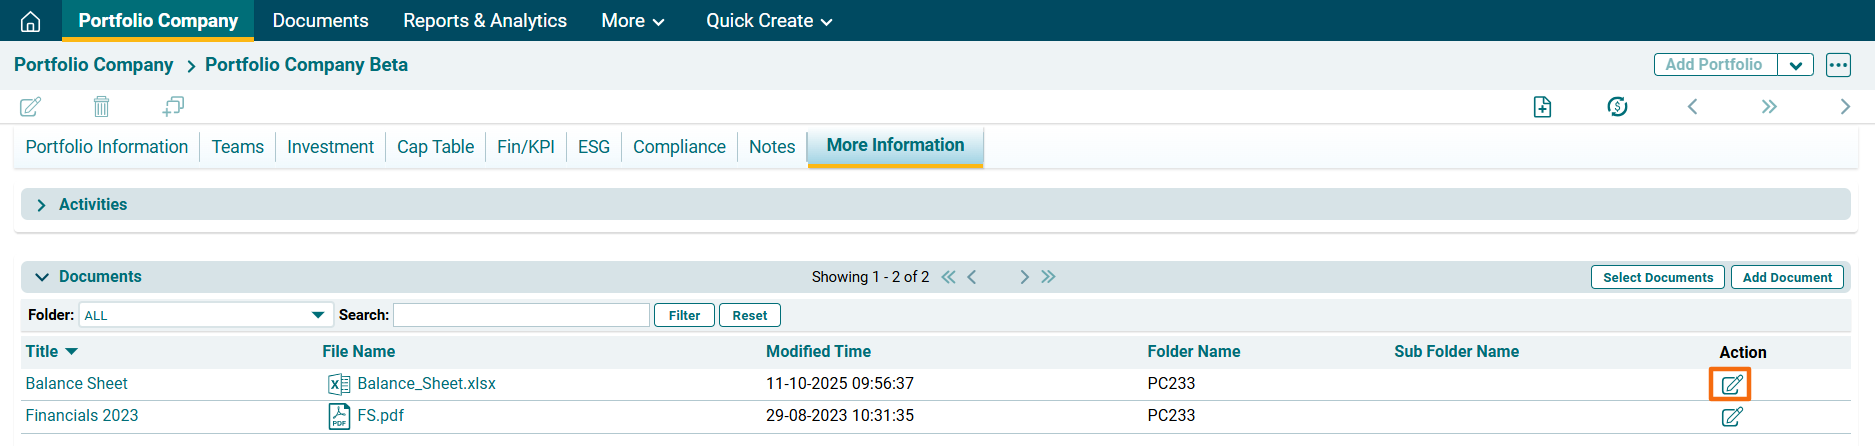Switch to the Compliance tab
The height and width of the screenshot is (446, 1875).
coord(679,147)
